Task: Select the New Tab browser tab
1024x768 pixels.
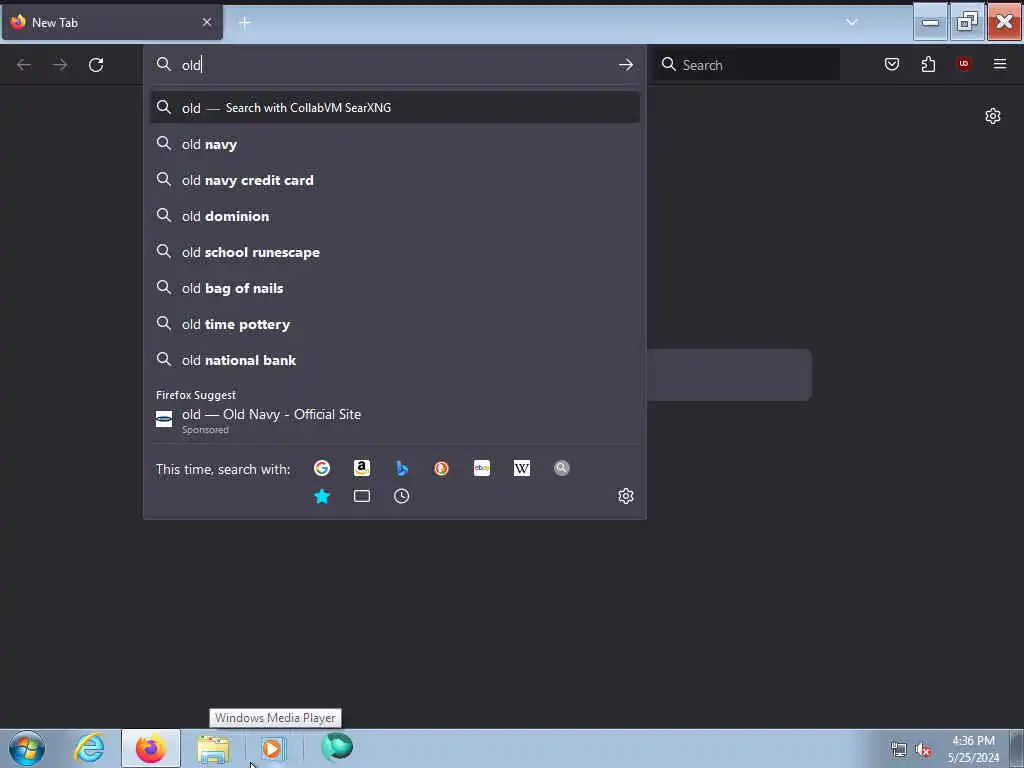Action: (112, 22)
